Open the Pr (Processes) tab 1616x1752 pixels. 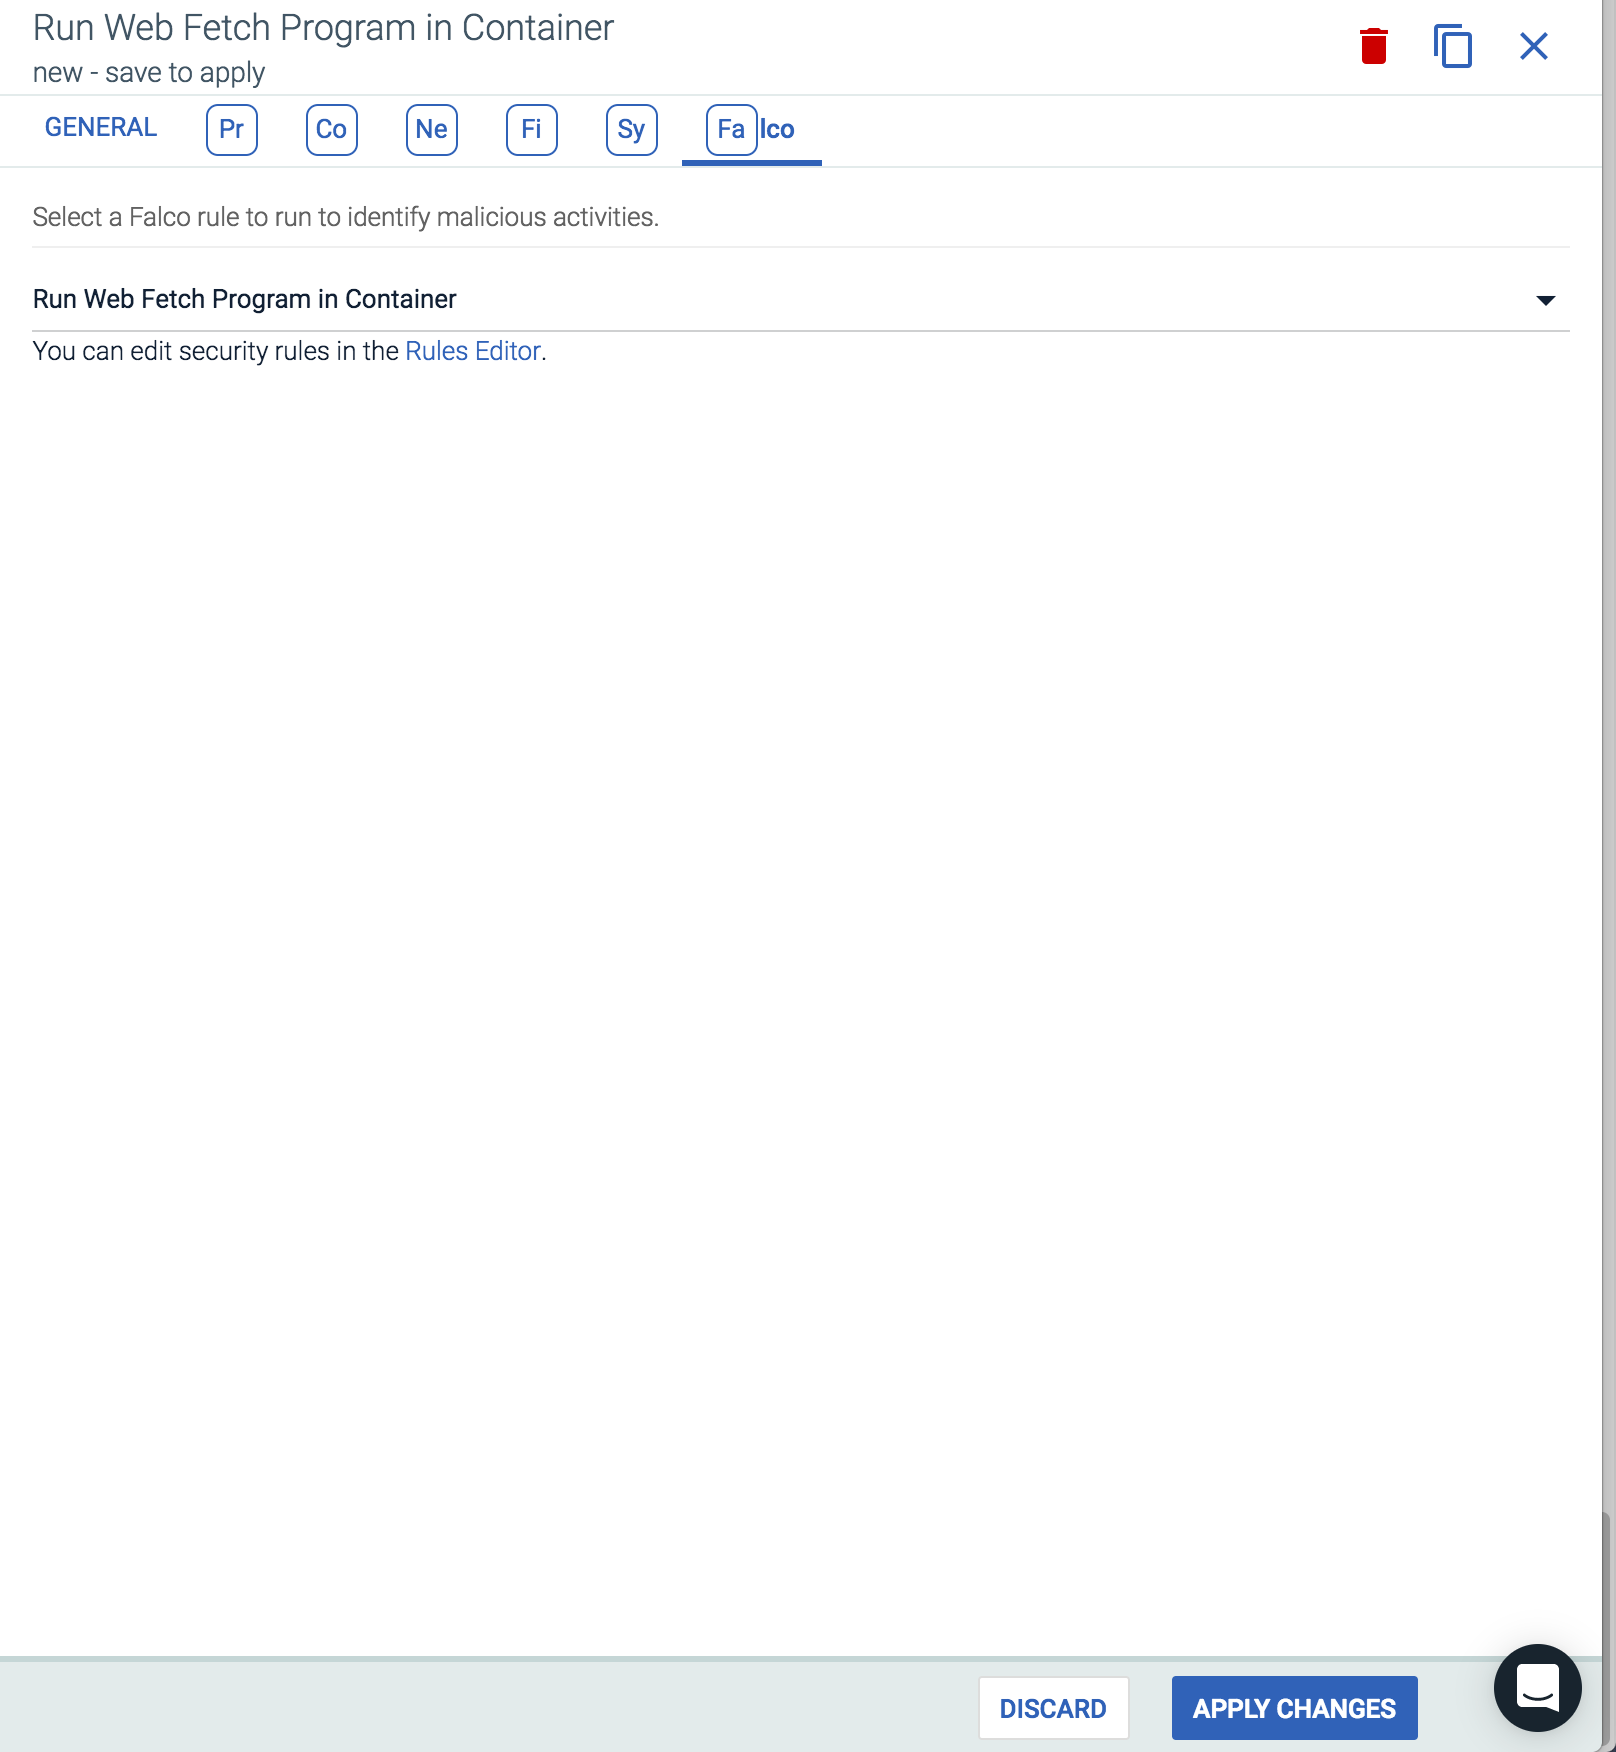(x=232, y=130)
